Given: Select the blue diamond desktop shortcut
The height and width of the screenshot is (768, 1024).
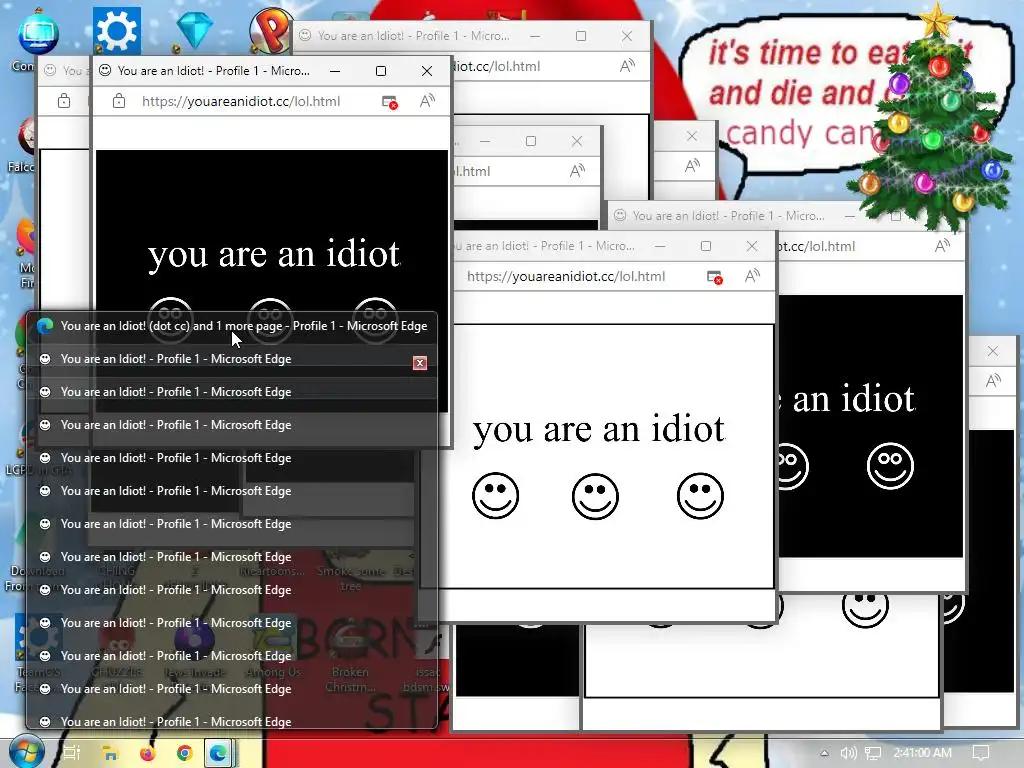Looking at the screenshot, I should (x=195, y=29).
